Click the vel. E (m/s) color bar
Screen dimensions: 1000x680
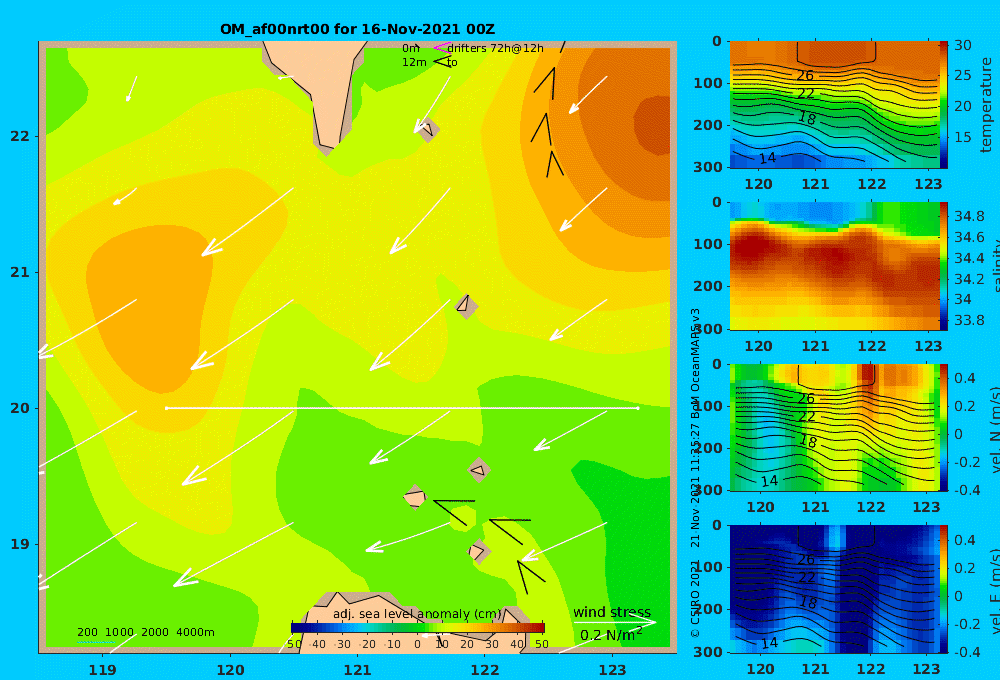(943, 589)
